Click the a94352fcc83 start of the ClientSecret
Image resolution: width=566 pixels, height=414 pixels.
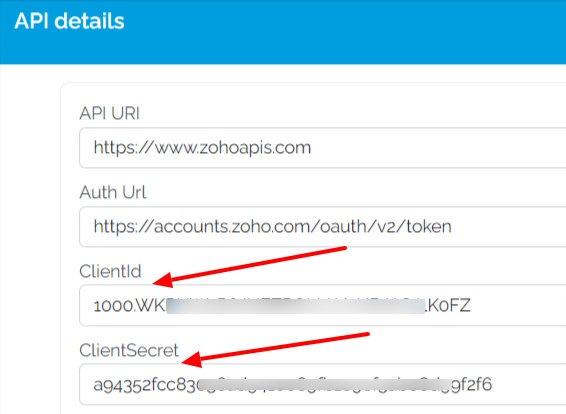[146, 385]
